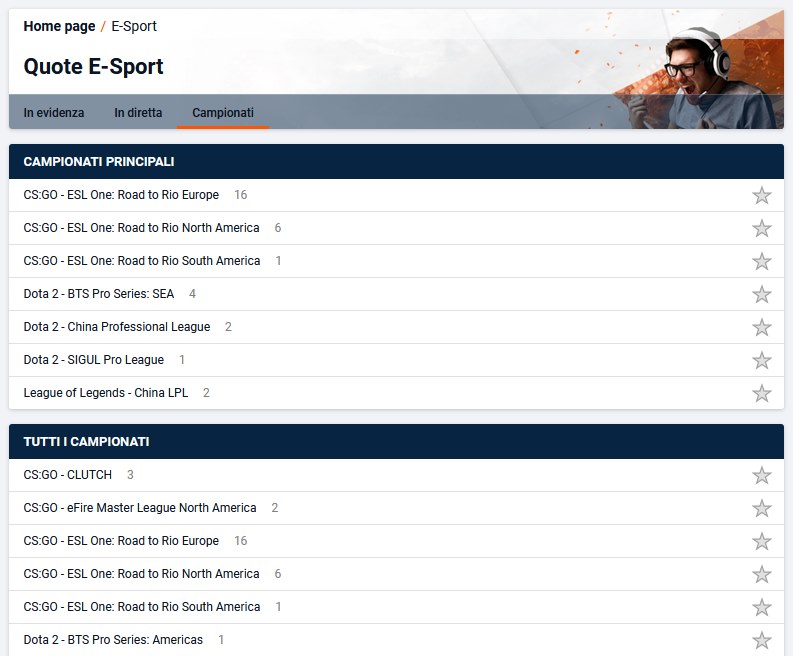Open Dota 2 - SIGUL Pro League
The height and width of the screenshot is (656, 793).
tap(94, 360)
